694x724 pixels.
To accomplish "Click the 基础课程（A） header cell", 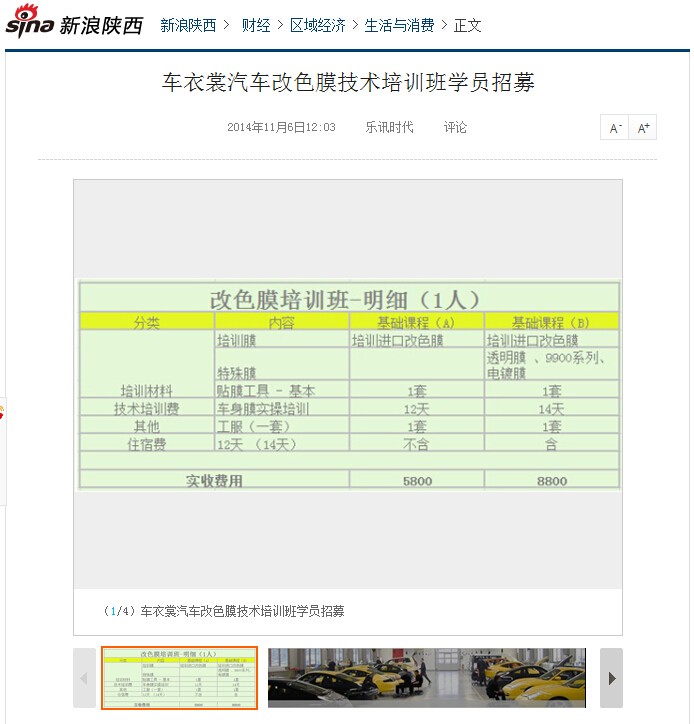I will (416, 322).
